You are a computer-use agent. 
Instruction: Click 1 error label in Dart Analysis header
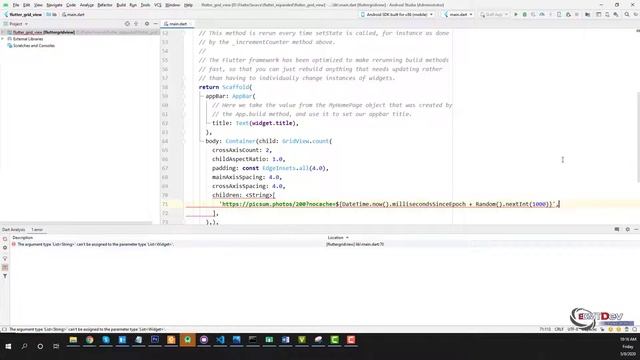(37, 229)
